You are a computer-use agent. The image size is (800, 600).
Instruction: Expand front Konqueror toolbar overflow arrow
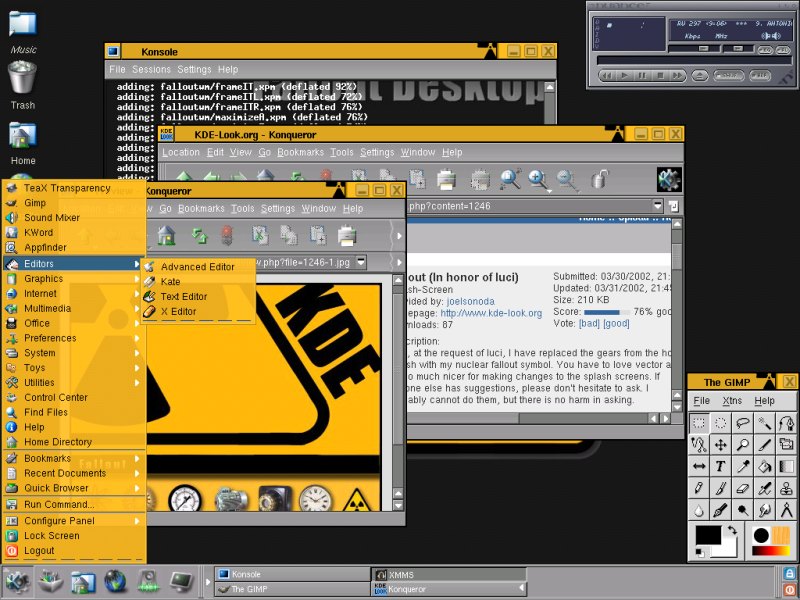click(x=399, y=236)
